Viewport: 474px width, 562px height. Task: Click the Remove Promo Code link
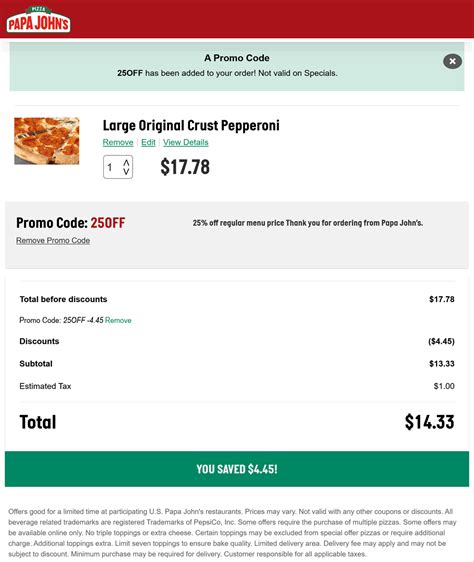(x=53, y=240)
